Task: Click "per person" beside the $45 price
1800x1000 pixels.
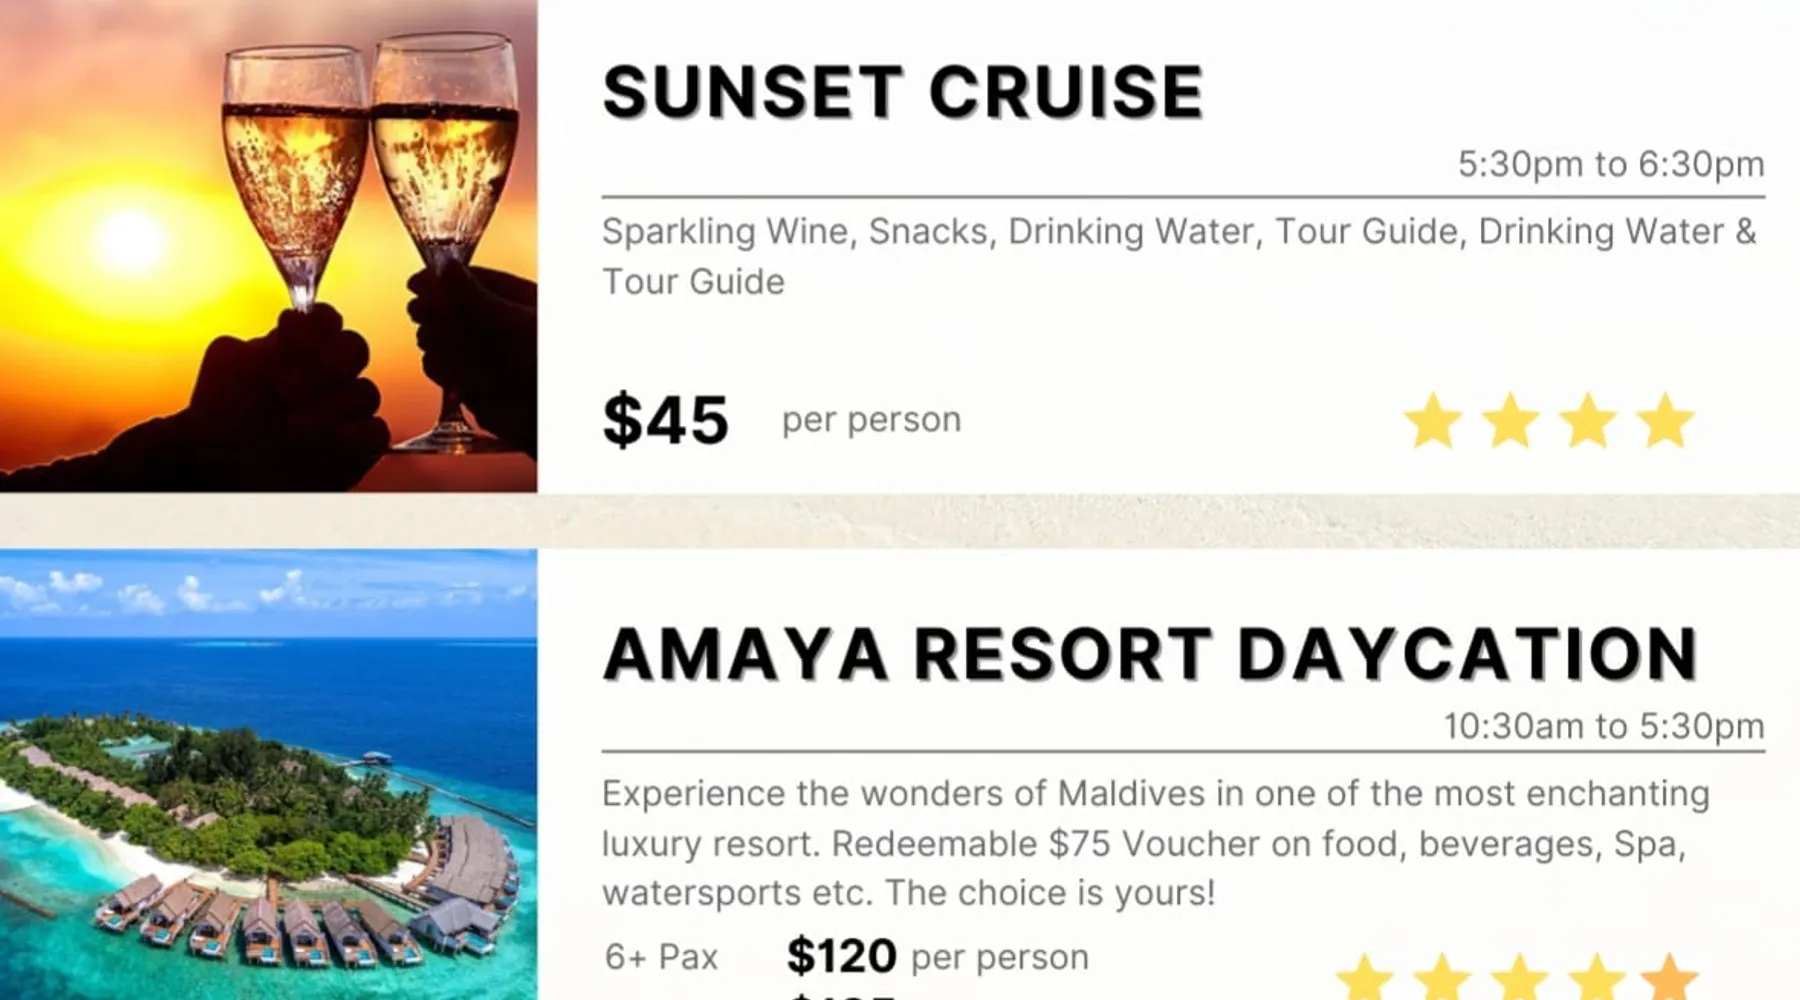Action: point(871,420)
